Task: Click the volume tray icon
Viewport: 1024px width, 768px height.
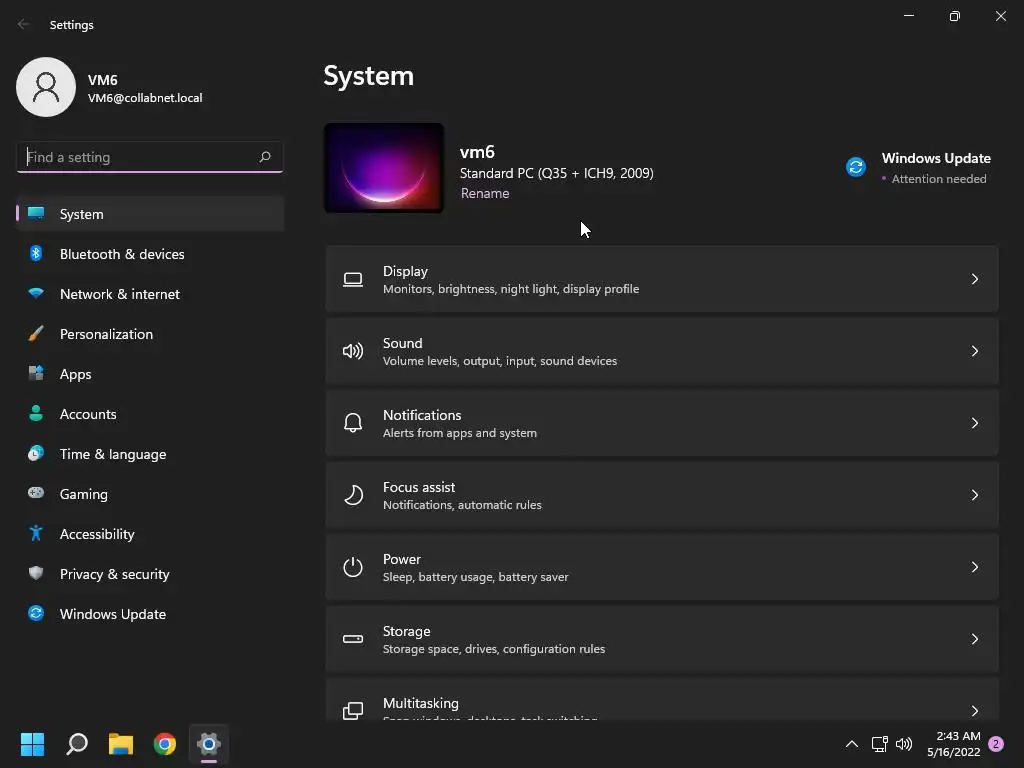Action: (x=904, y=744)
